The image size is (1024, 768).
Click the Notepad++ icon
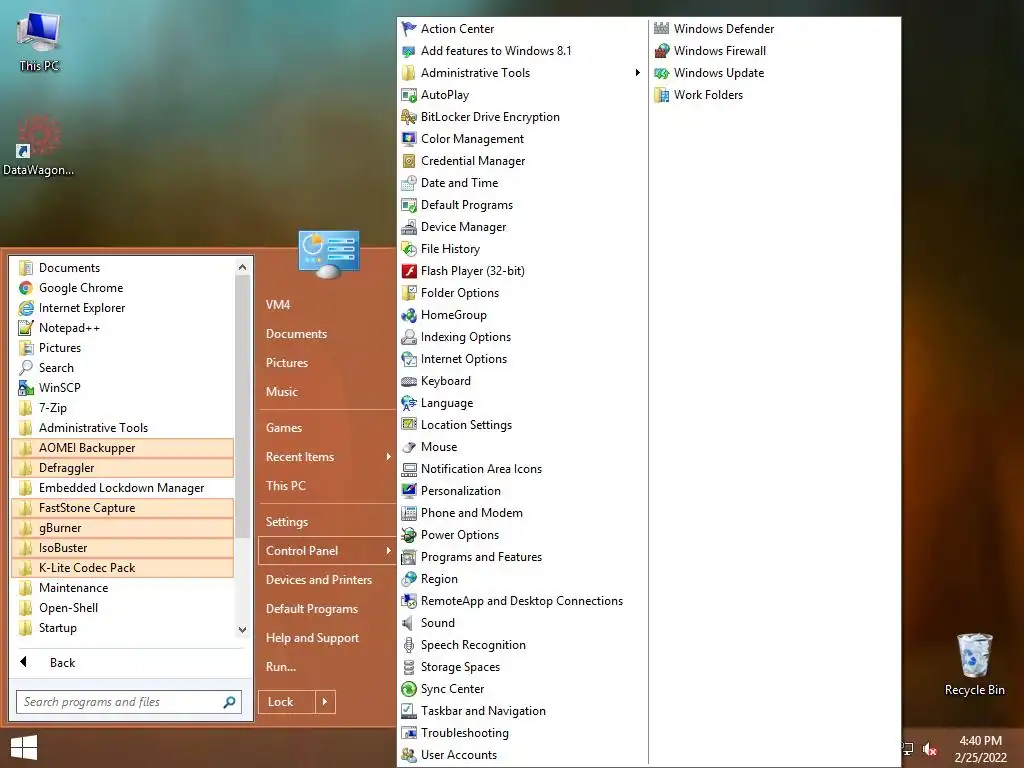[25, 328]
